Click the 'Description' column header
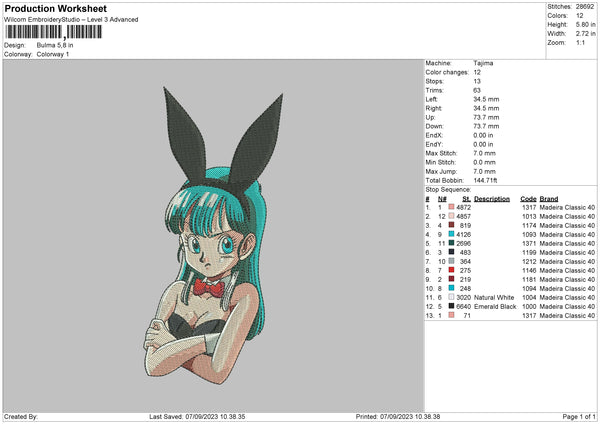This screenshot has width=600, height=424. click(x=492, y=199)
